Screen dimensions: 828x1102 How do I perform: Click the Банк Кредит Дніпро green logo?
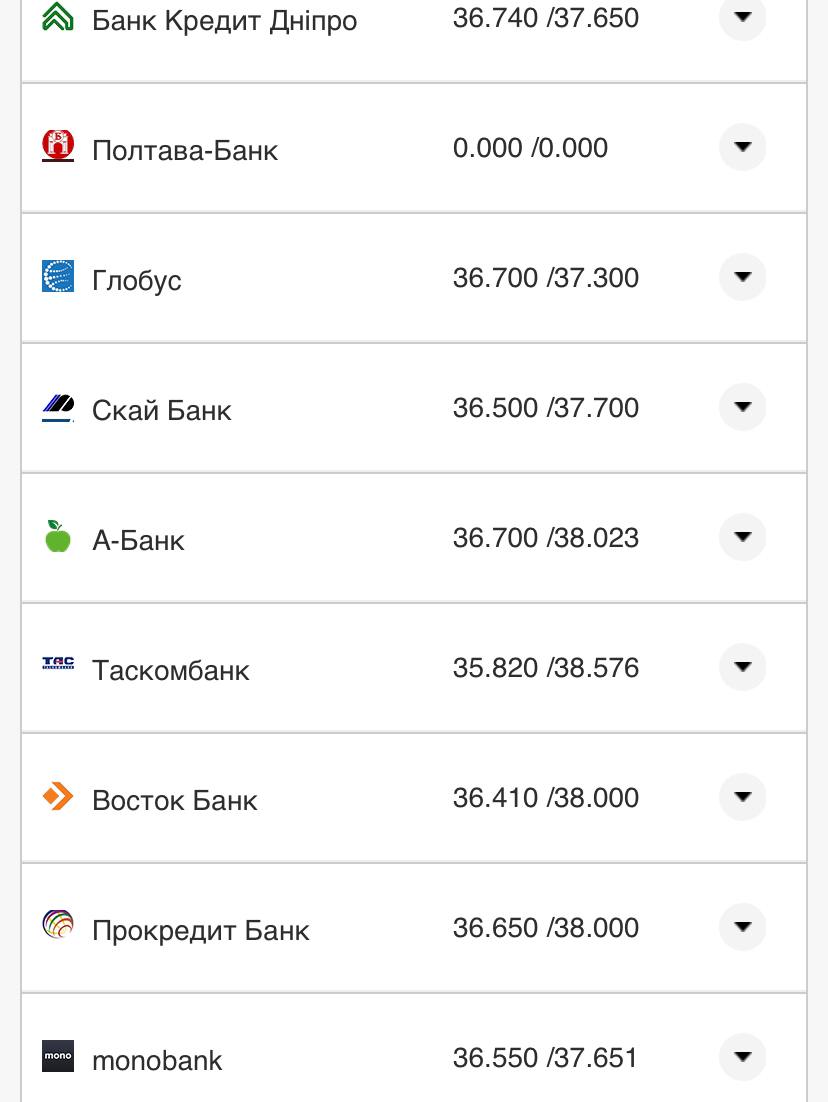pyautogui.click(x=58, y=18)
